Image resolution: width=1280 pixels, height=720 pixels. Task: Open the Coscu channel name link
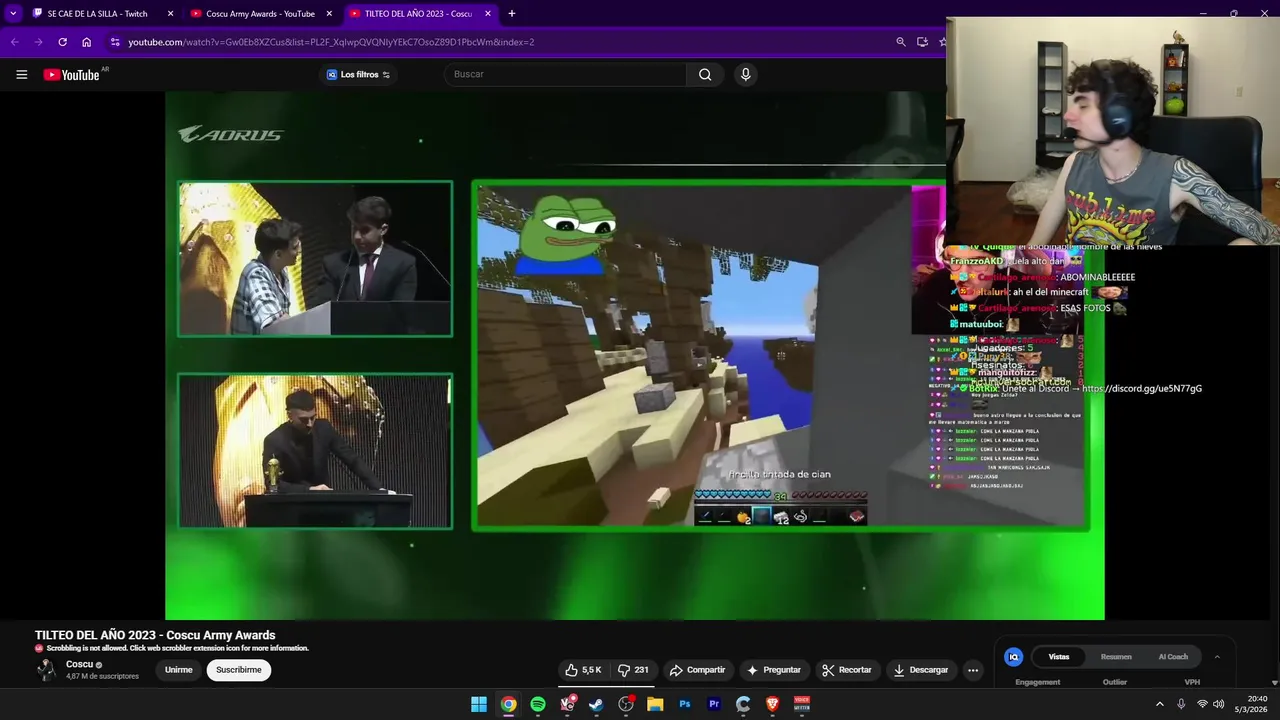coord(79,664)
